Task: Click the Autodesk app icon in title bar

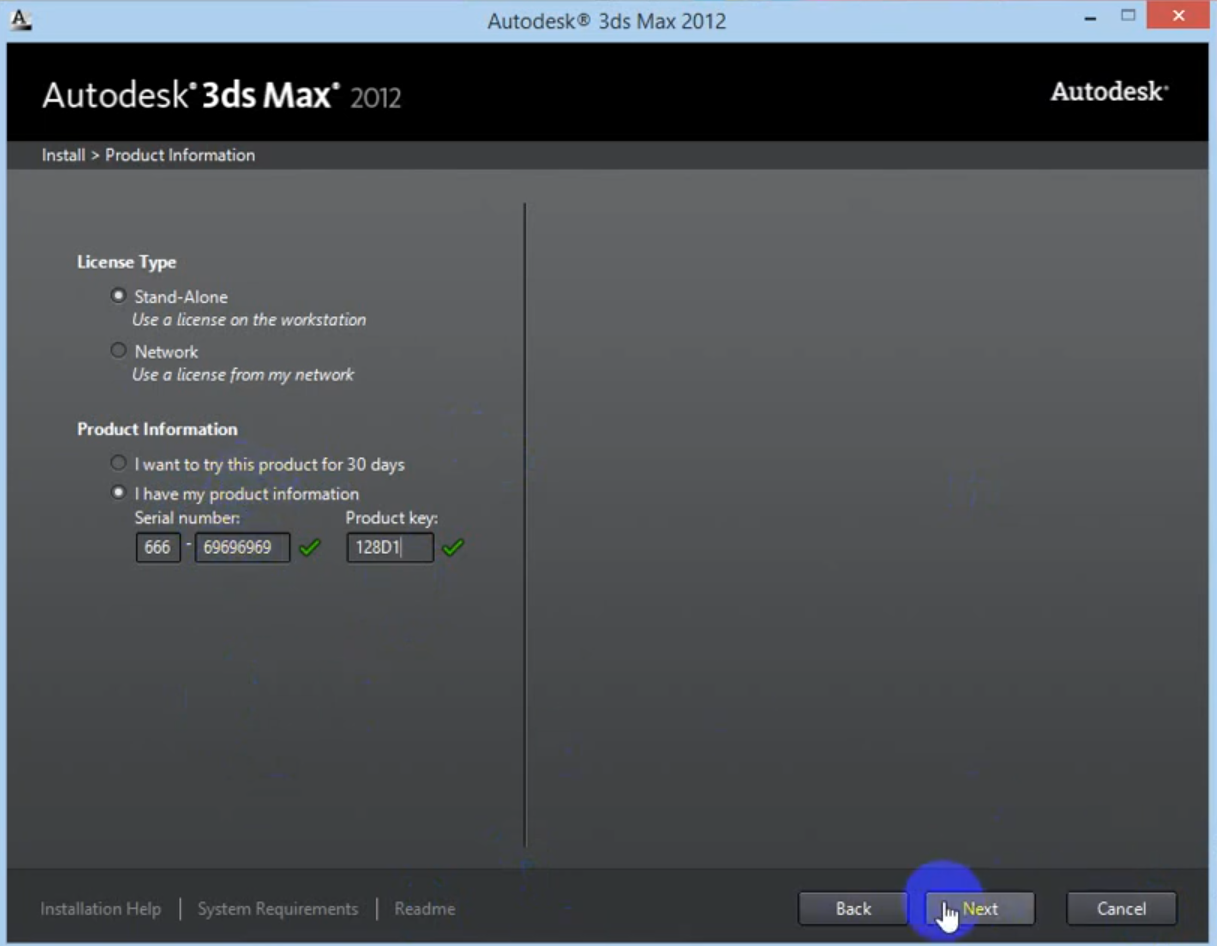Action: click(x=20, y=20)
